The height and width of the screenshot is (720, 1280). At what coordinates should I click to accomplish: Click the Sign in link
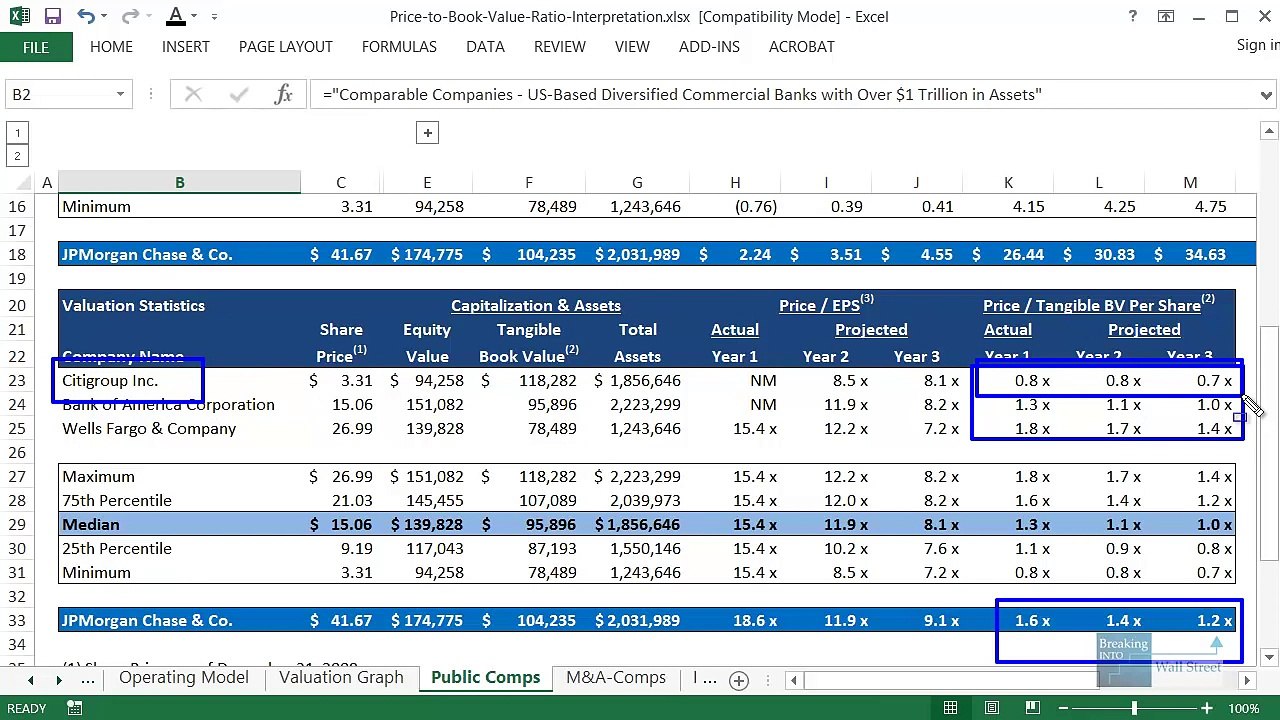point(1257,45)
